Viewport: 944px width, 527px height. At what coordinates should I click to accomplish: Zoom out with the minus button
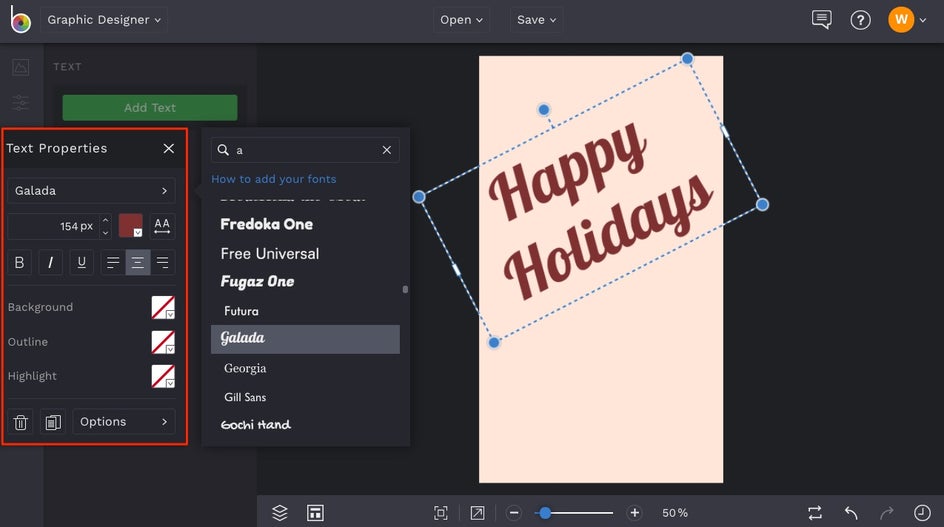tap(514, 513)
